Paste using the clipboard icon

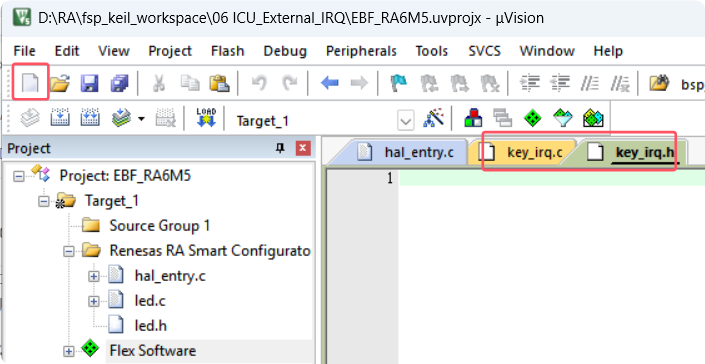click(x=219, y=84)
